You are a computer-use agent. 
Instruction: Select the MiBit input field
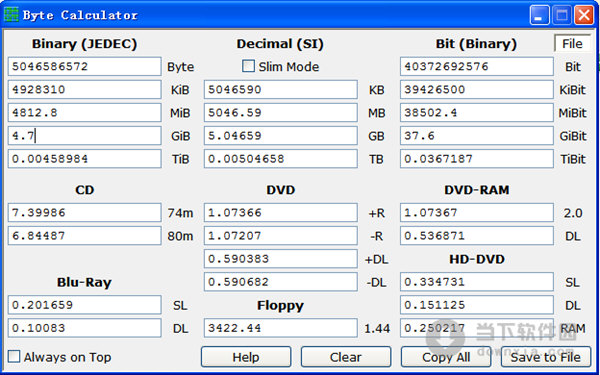pos(477,112)
